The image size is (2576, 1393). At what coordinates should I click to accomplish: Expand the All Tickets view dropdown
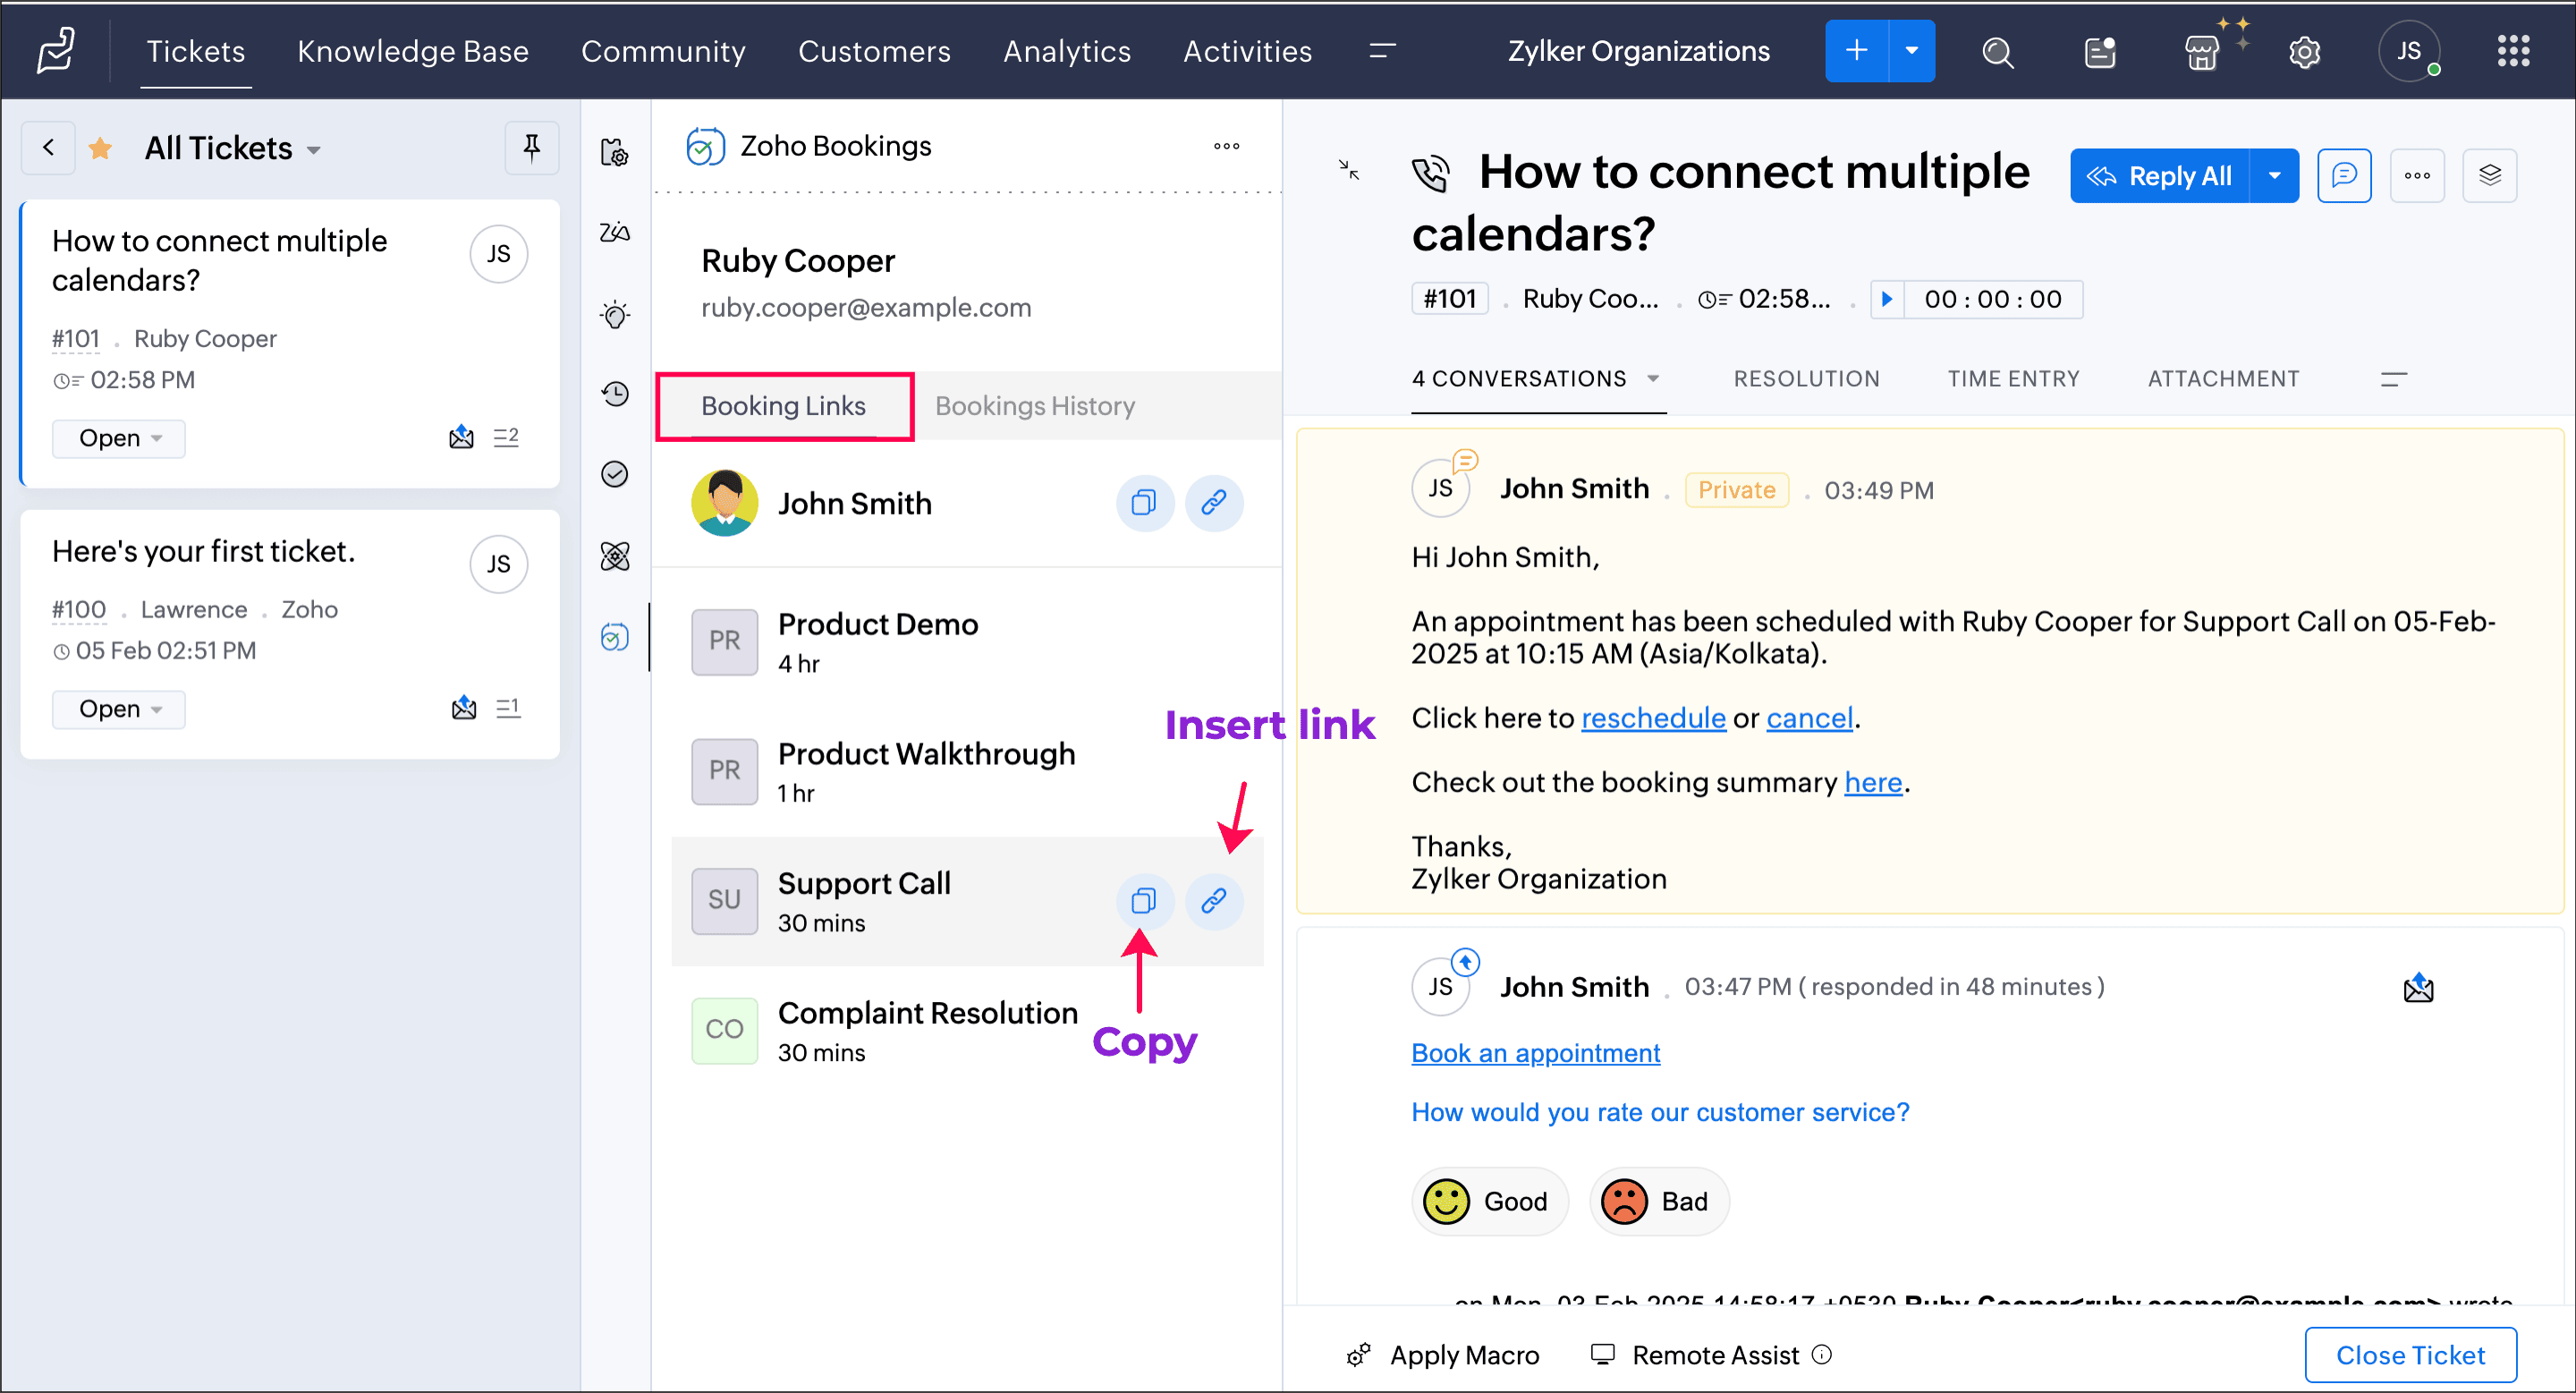click(x=314, y=150)
